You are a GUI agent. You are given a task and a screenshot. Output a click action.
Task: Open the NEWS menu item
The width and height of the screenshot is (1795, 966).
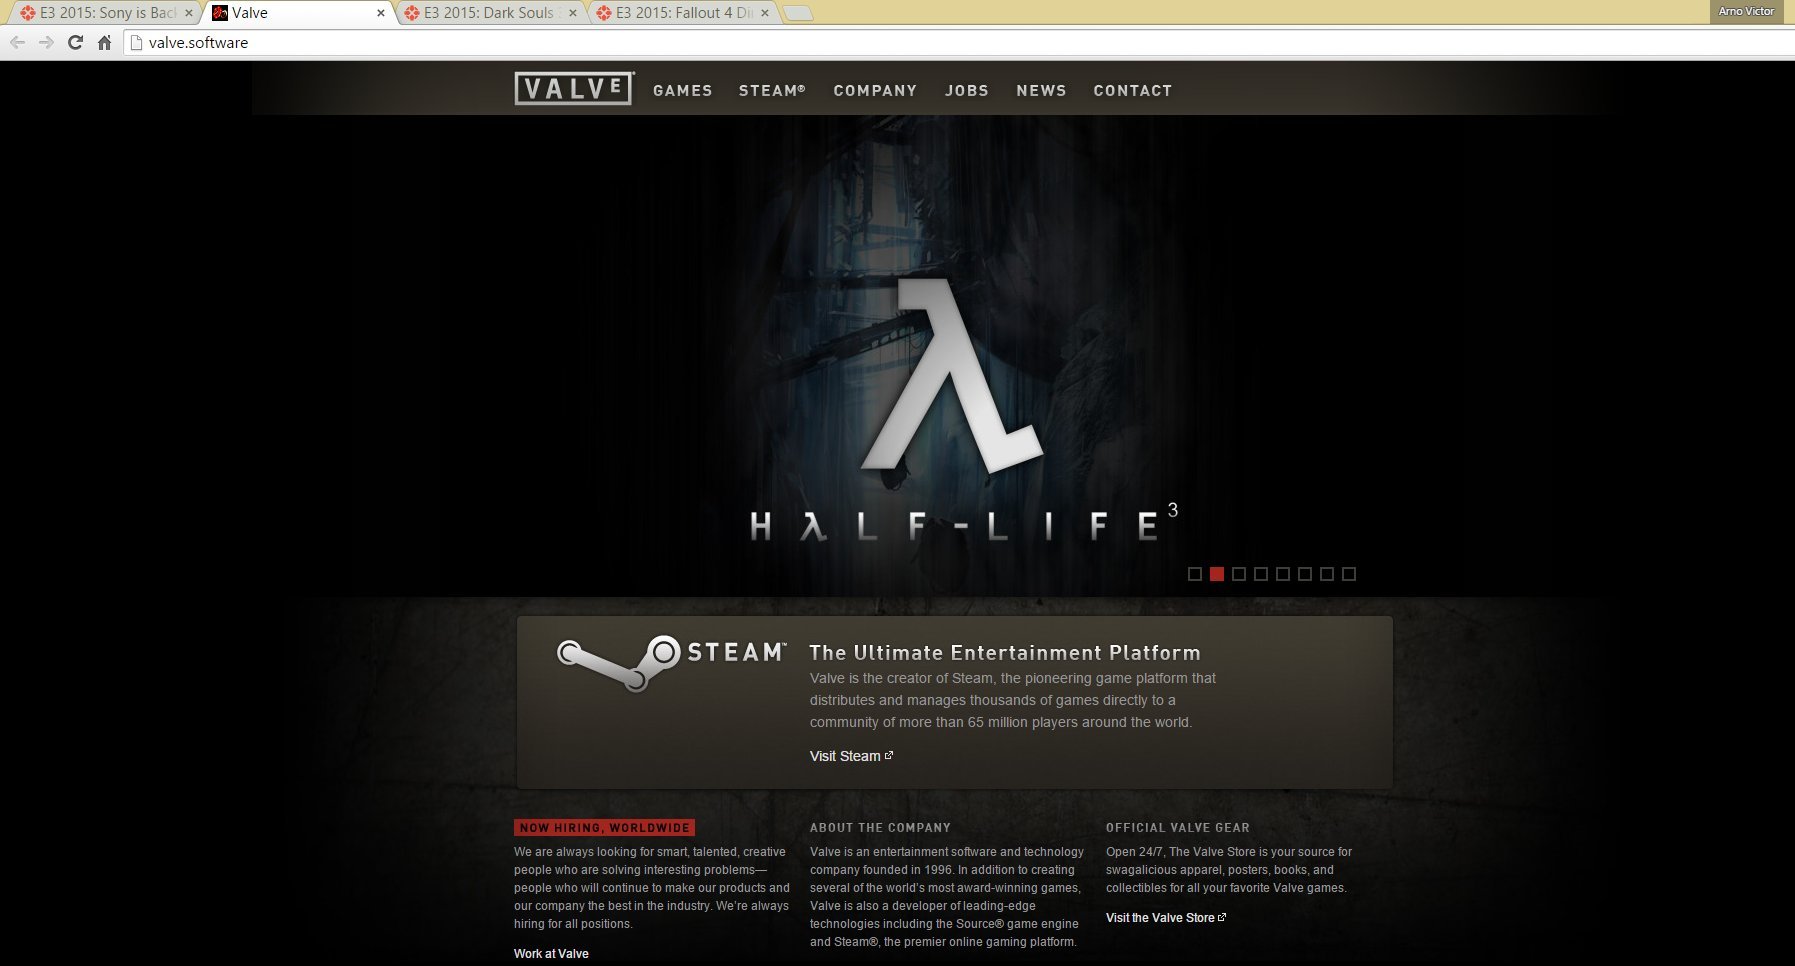click(1041, 90)
